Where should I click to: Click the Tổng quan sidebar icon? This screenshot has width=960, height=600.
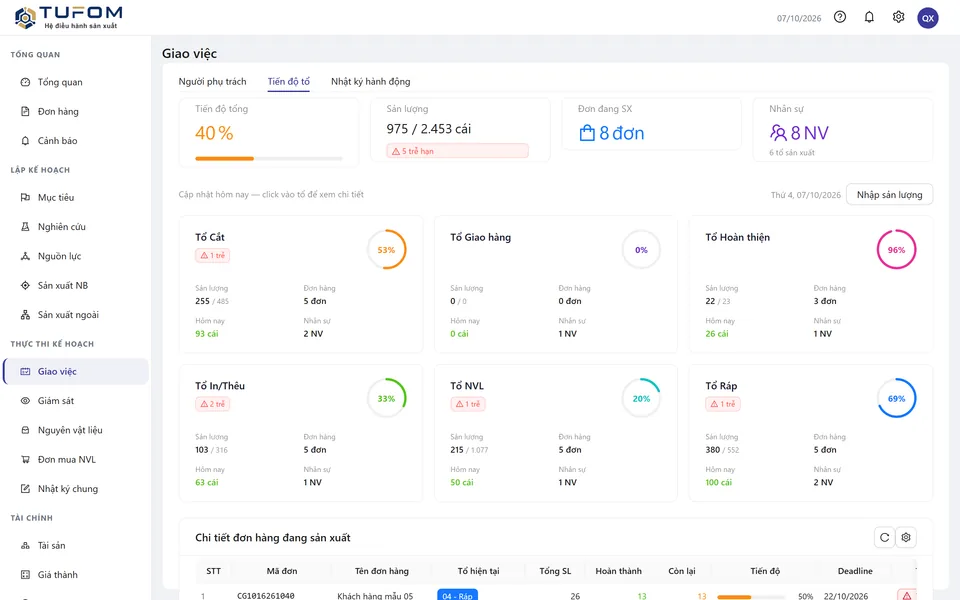tap(25, 82)
